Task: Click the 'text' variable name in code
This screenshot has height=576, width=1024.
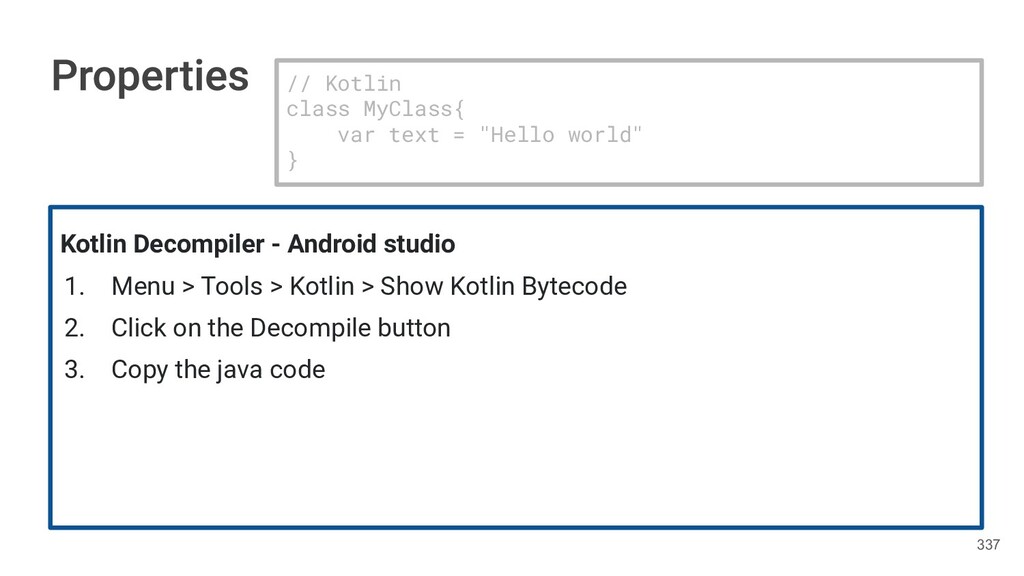Action: (413, 134)
